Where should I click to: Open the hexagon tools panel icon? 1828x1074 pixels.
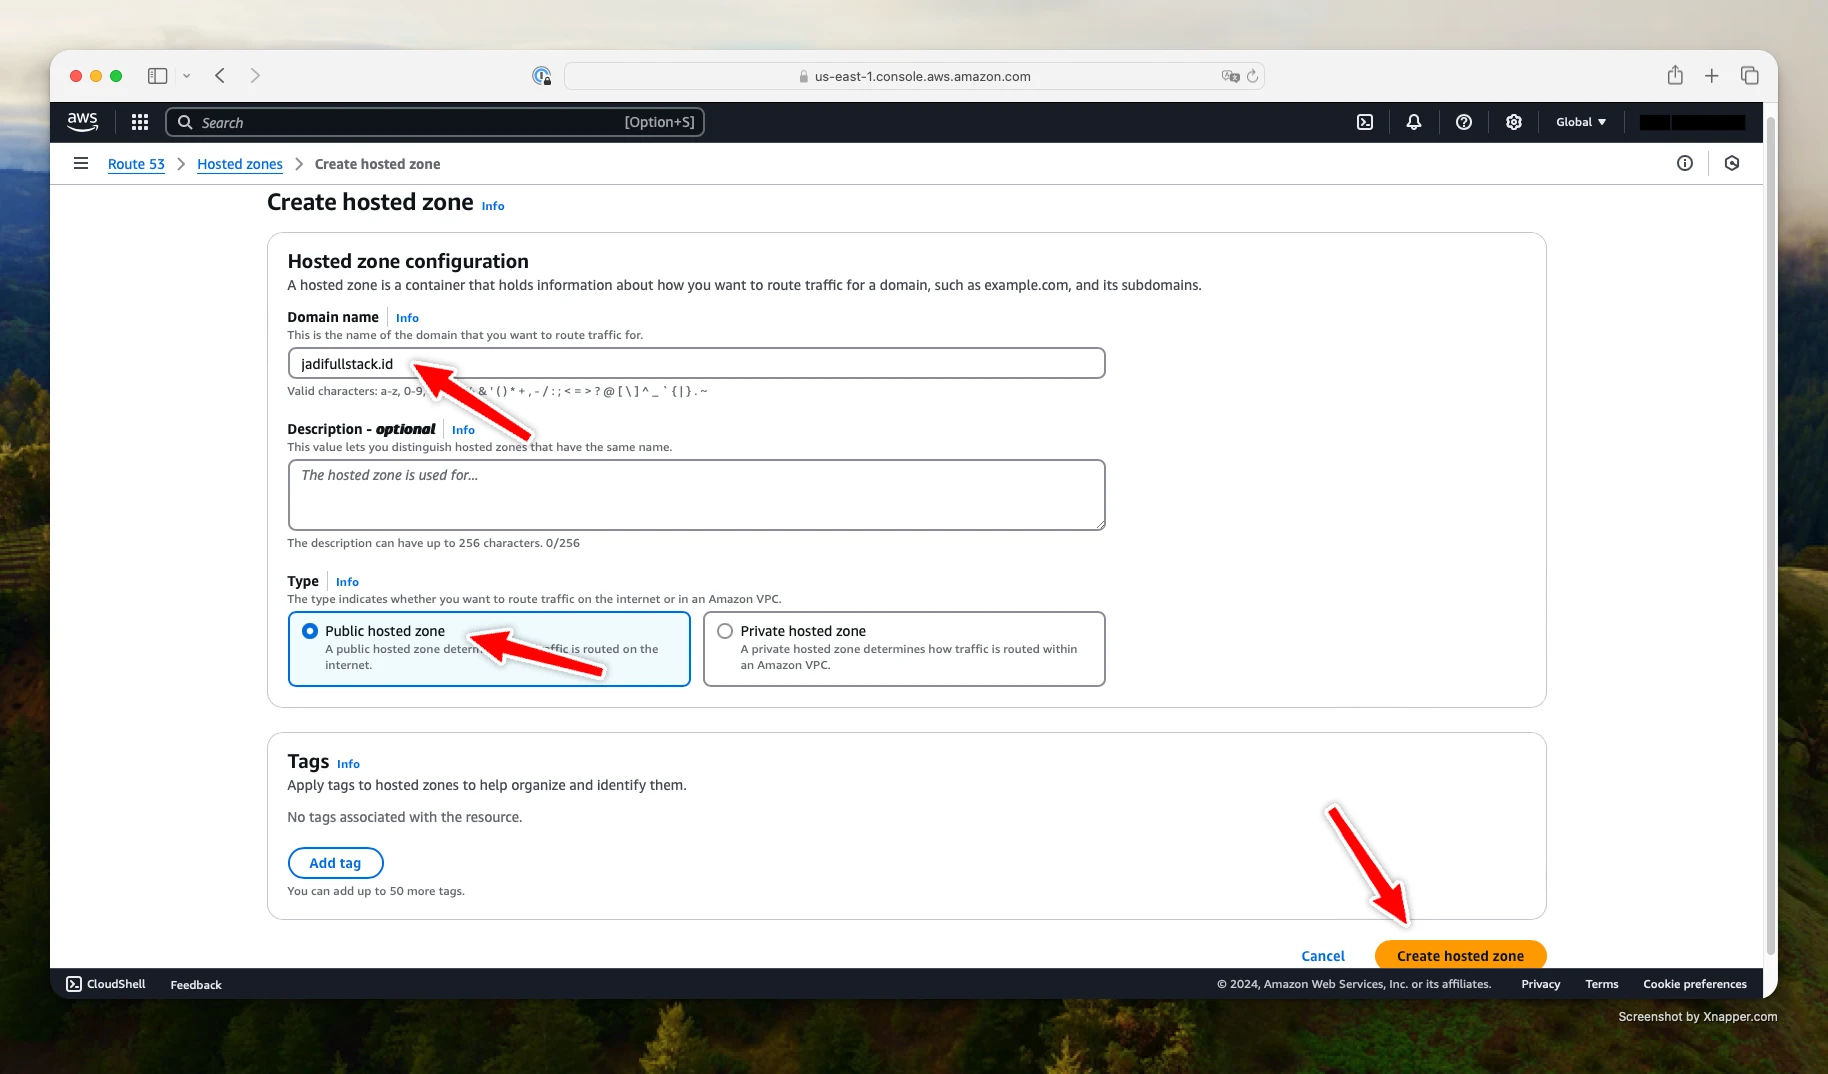click(x=1732, y=163)
